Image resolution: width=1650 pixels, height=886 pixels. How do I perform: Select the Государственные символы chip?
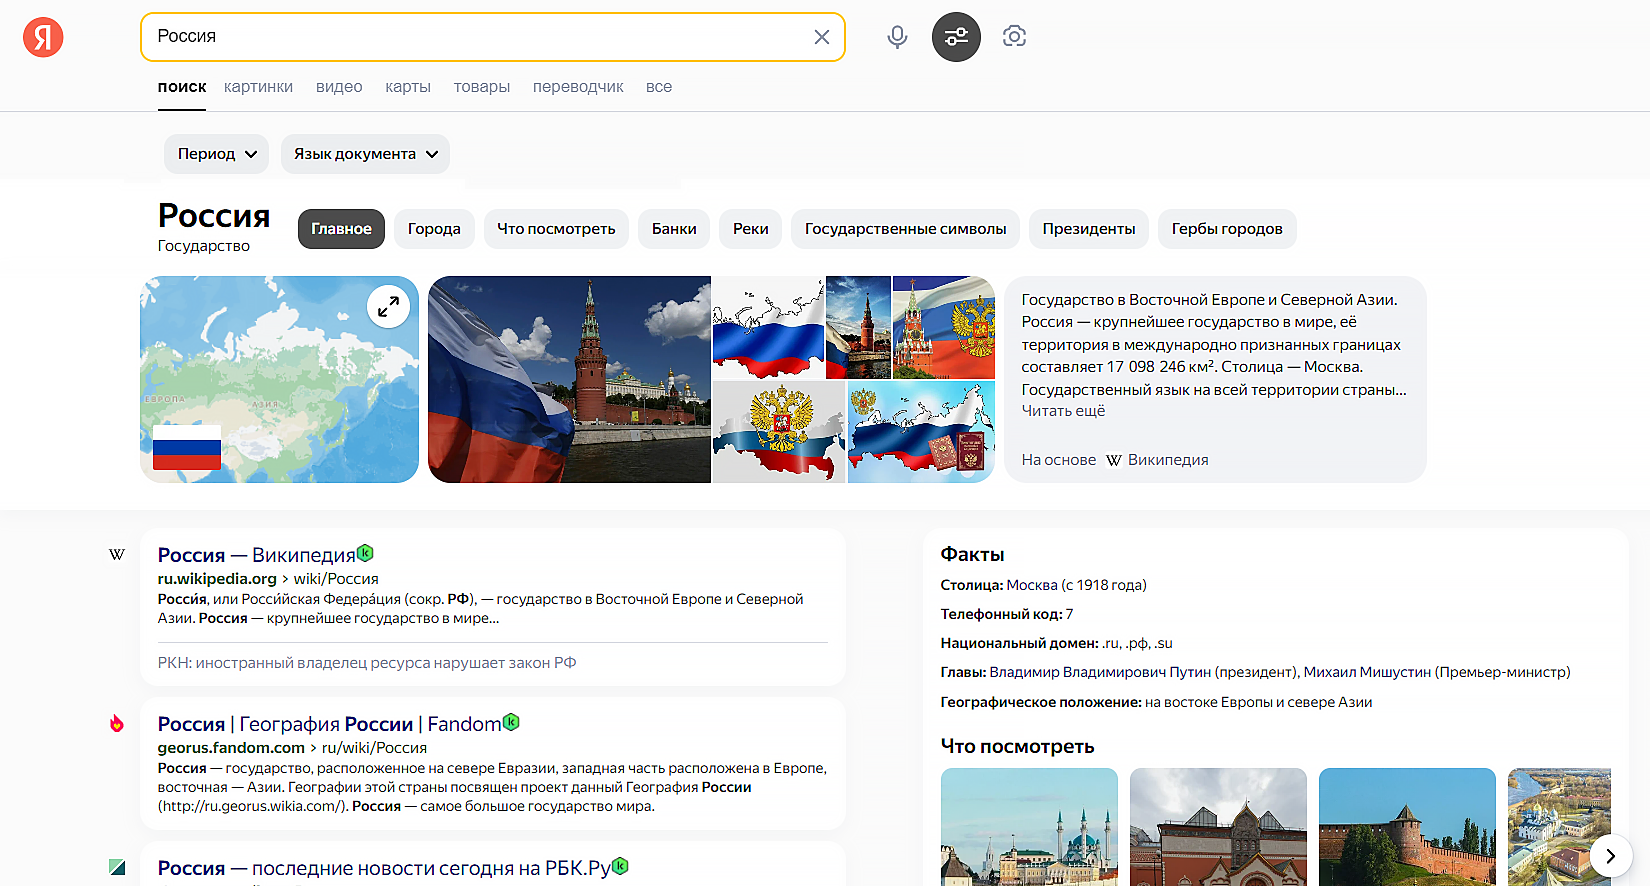[x=905, y=229]
